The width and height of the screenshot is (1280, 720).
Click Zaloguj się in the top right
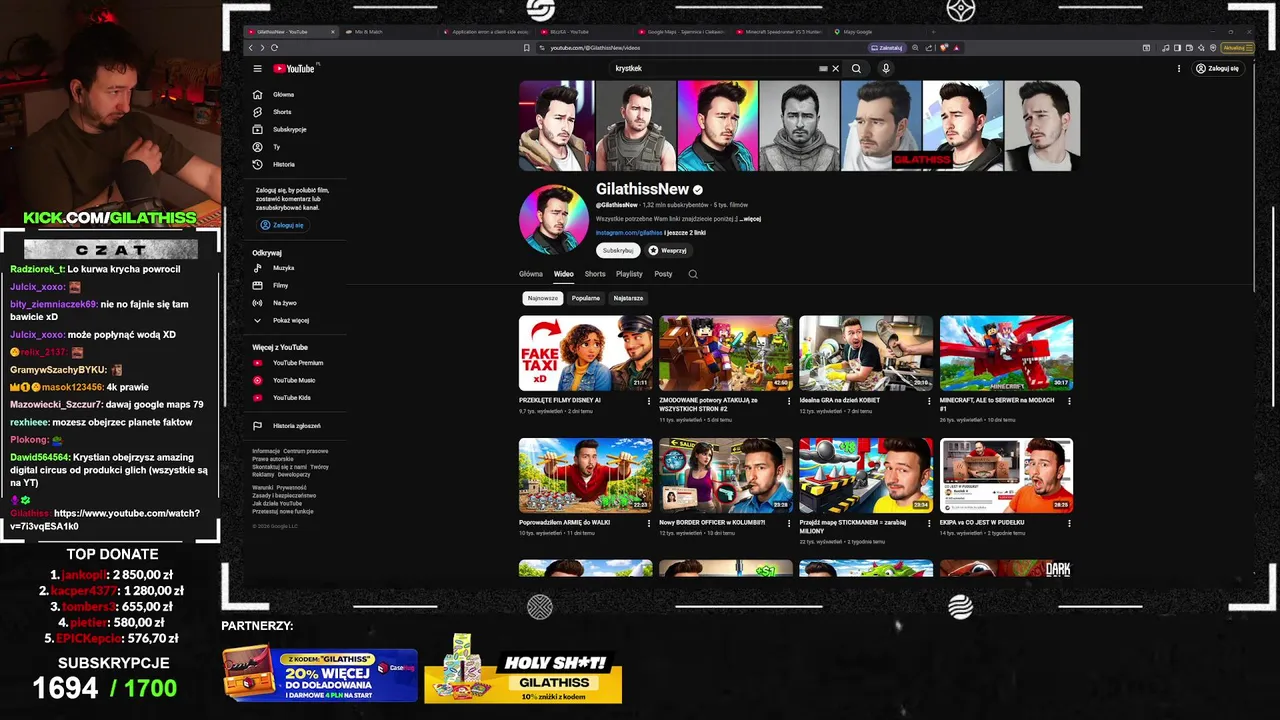[1218, 69]
